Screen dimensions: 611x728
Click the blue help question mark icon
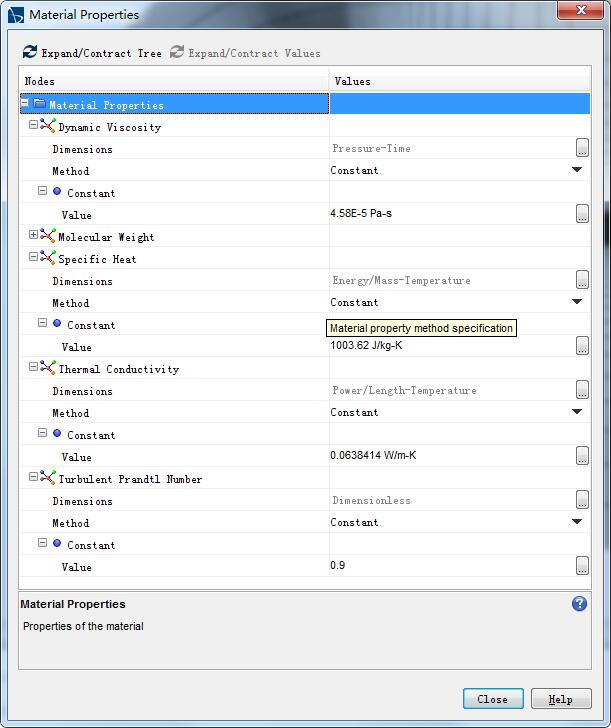point(579,604)
